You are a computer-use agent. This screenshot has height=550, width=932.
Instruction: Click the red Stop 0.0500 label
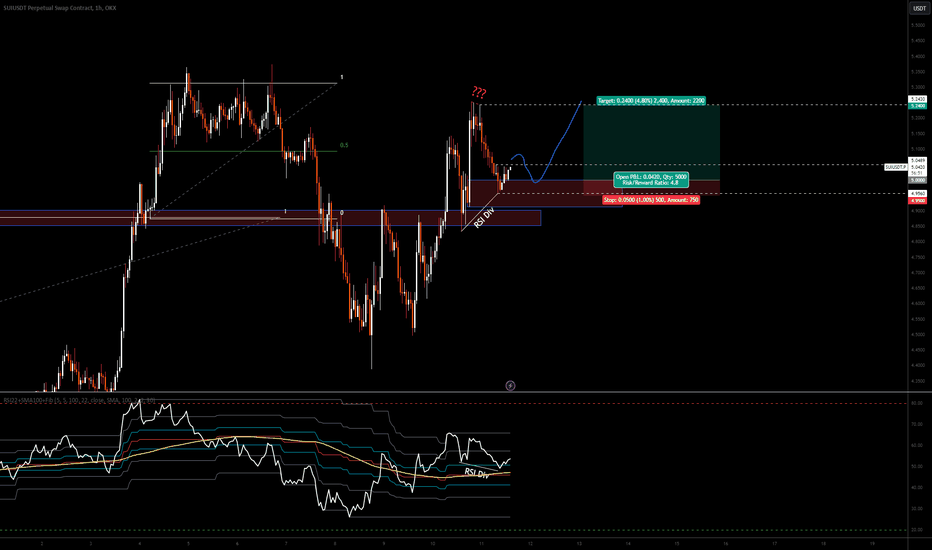(x=651, y=200)
